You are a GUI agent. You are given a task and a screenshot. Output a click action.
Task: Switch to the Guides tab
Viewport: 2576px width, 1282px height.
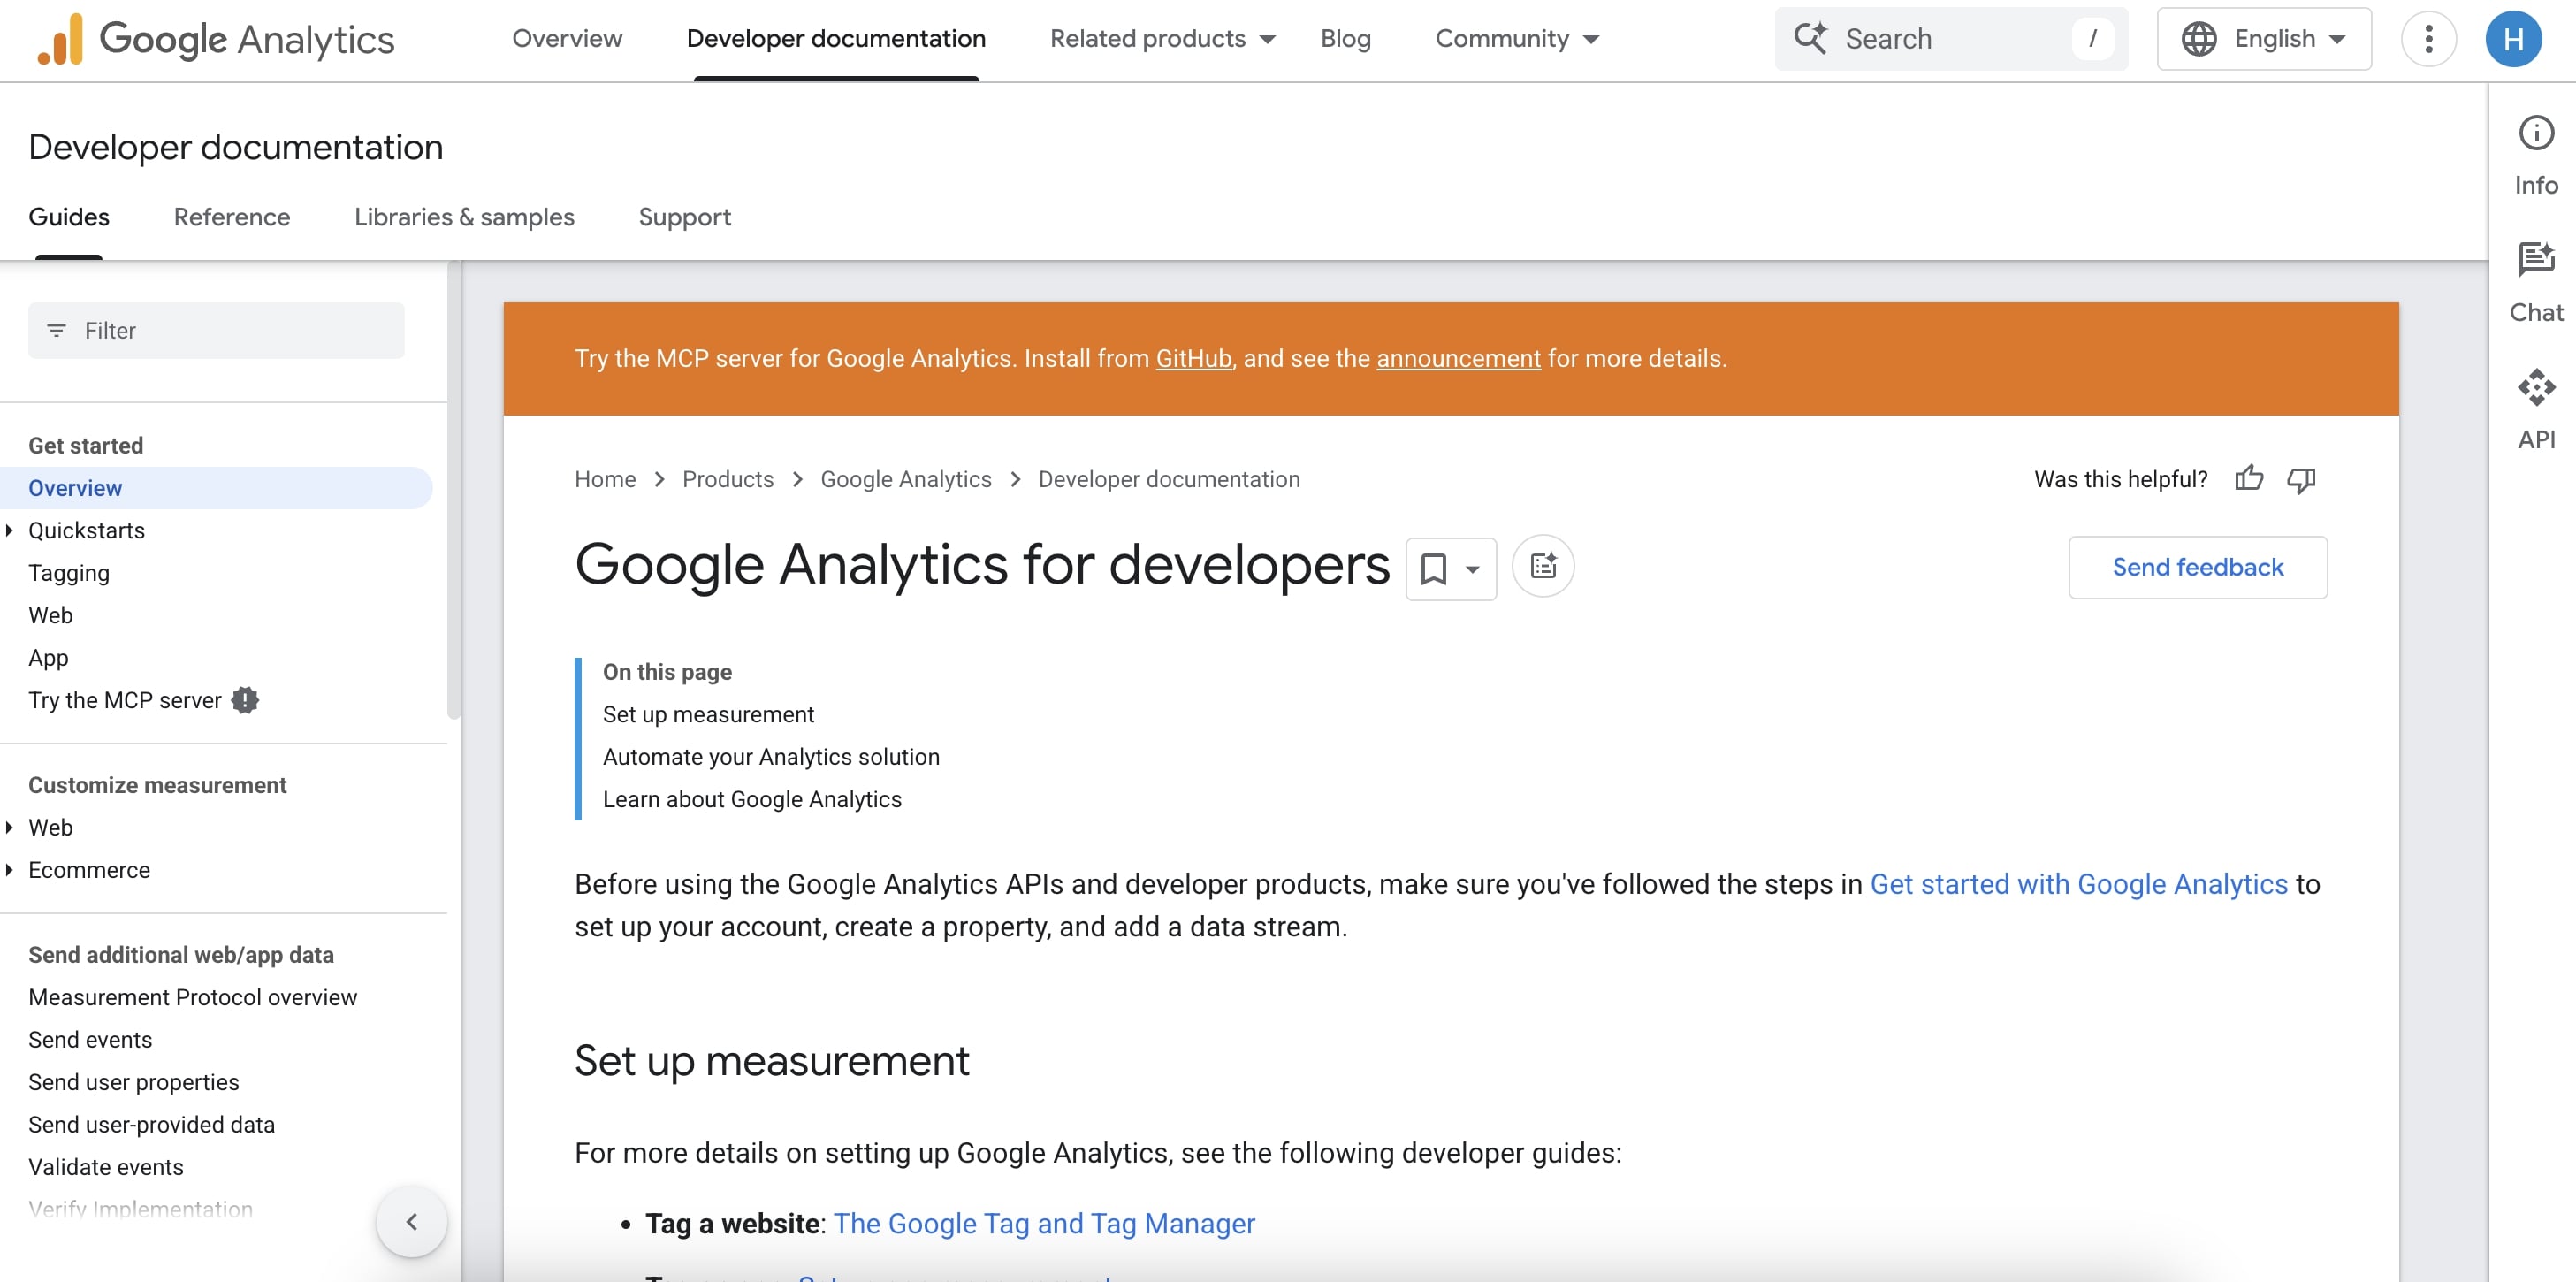coord(68,217)
